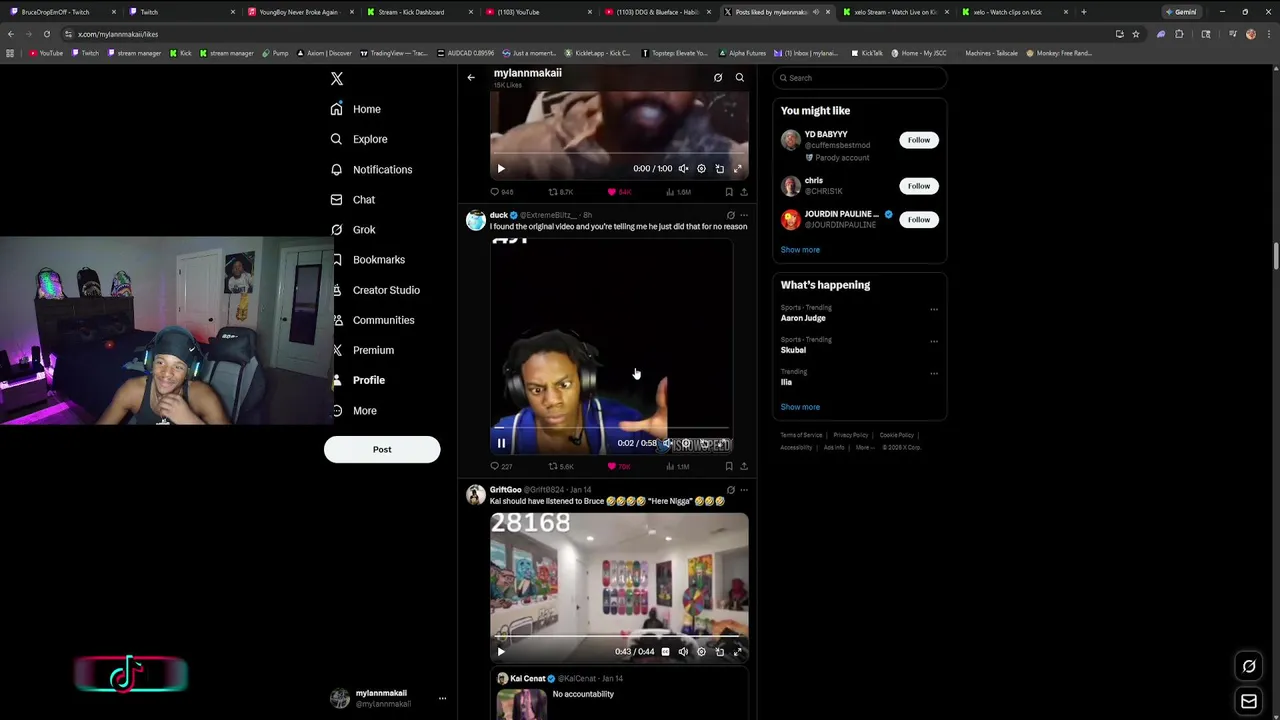Screen dimensions: 1280x720
Task: Bookmark the top video post
Action: (729, 192)
